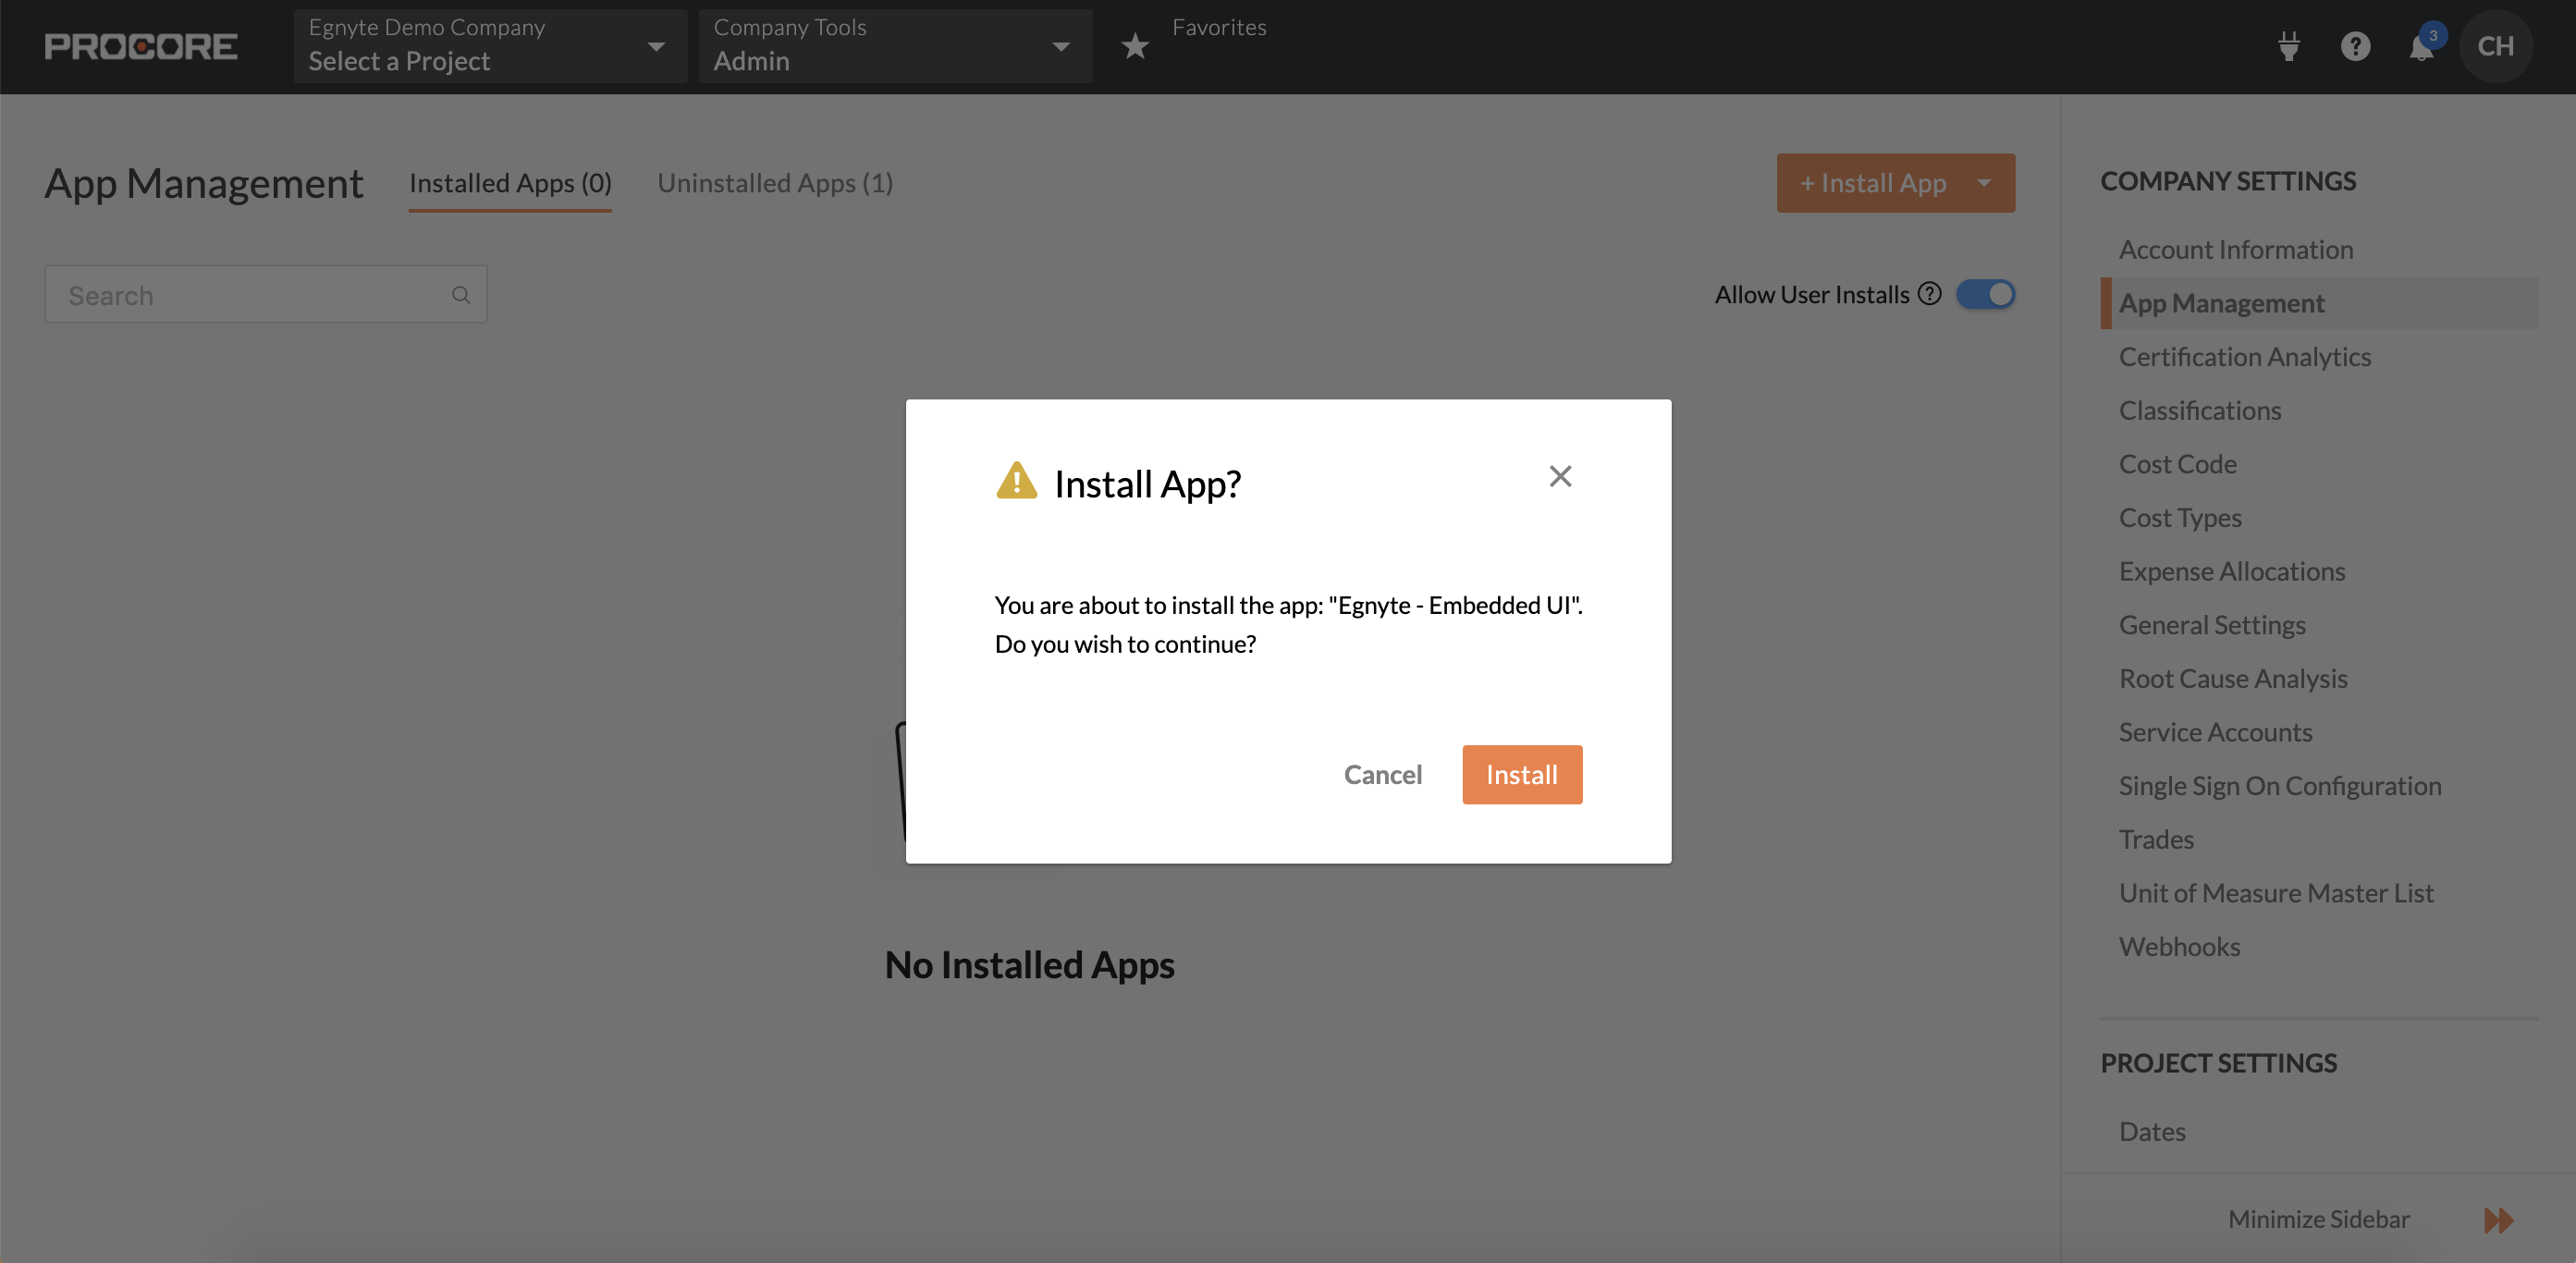
Task: Click Cancel in the Install App dialog
Action: pyautogui.click(x=1382, y=774)
